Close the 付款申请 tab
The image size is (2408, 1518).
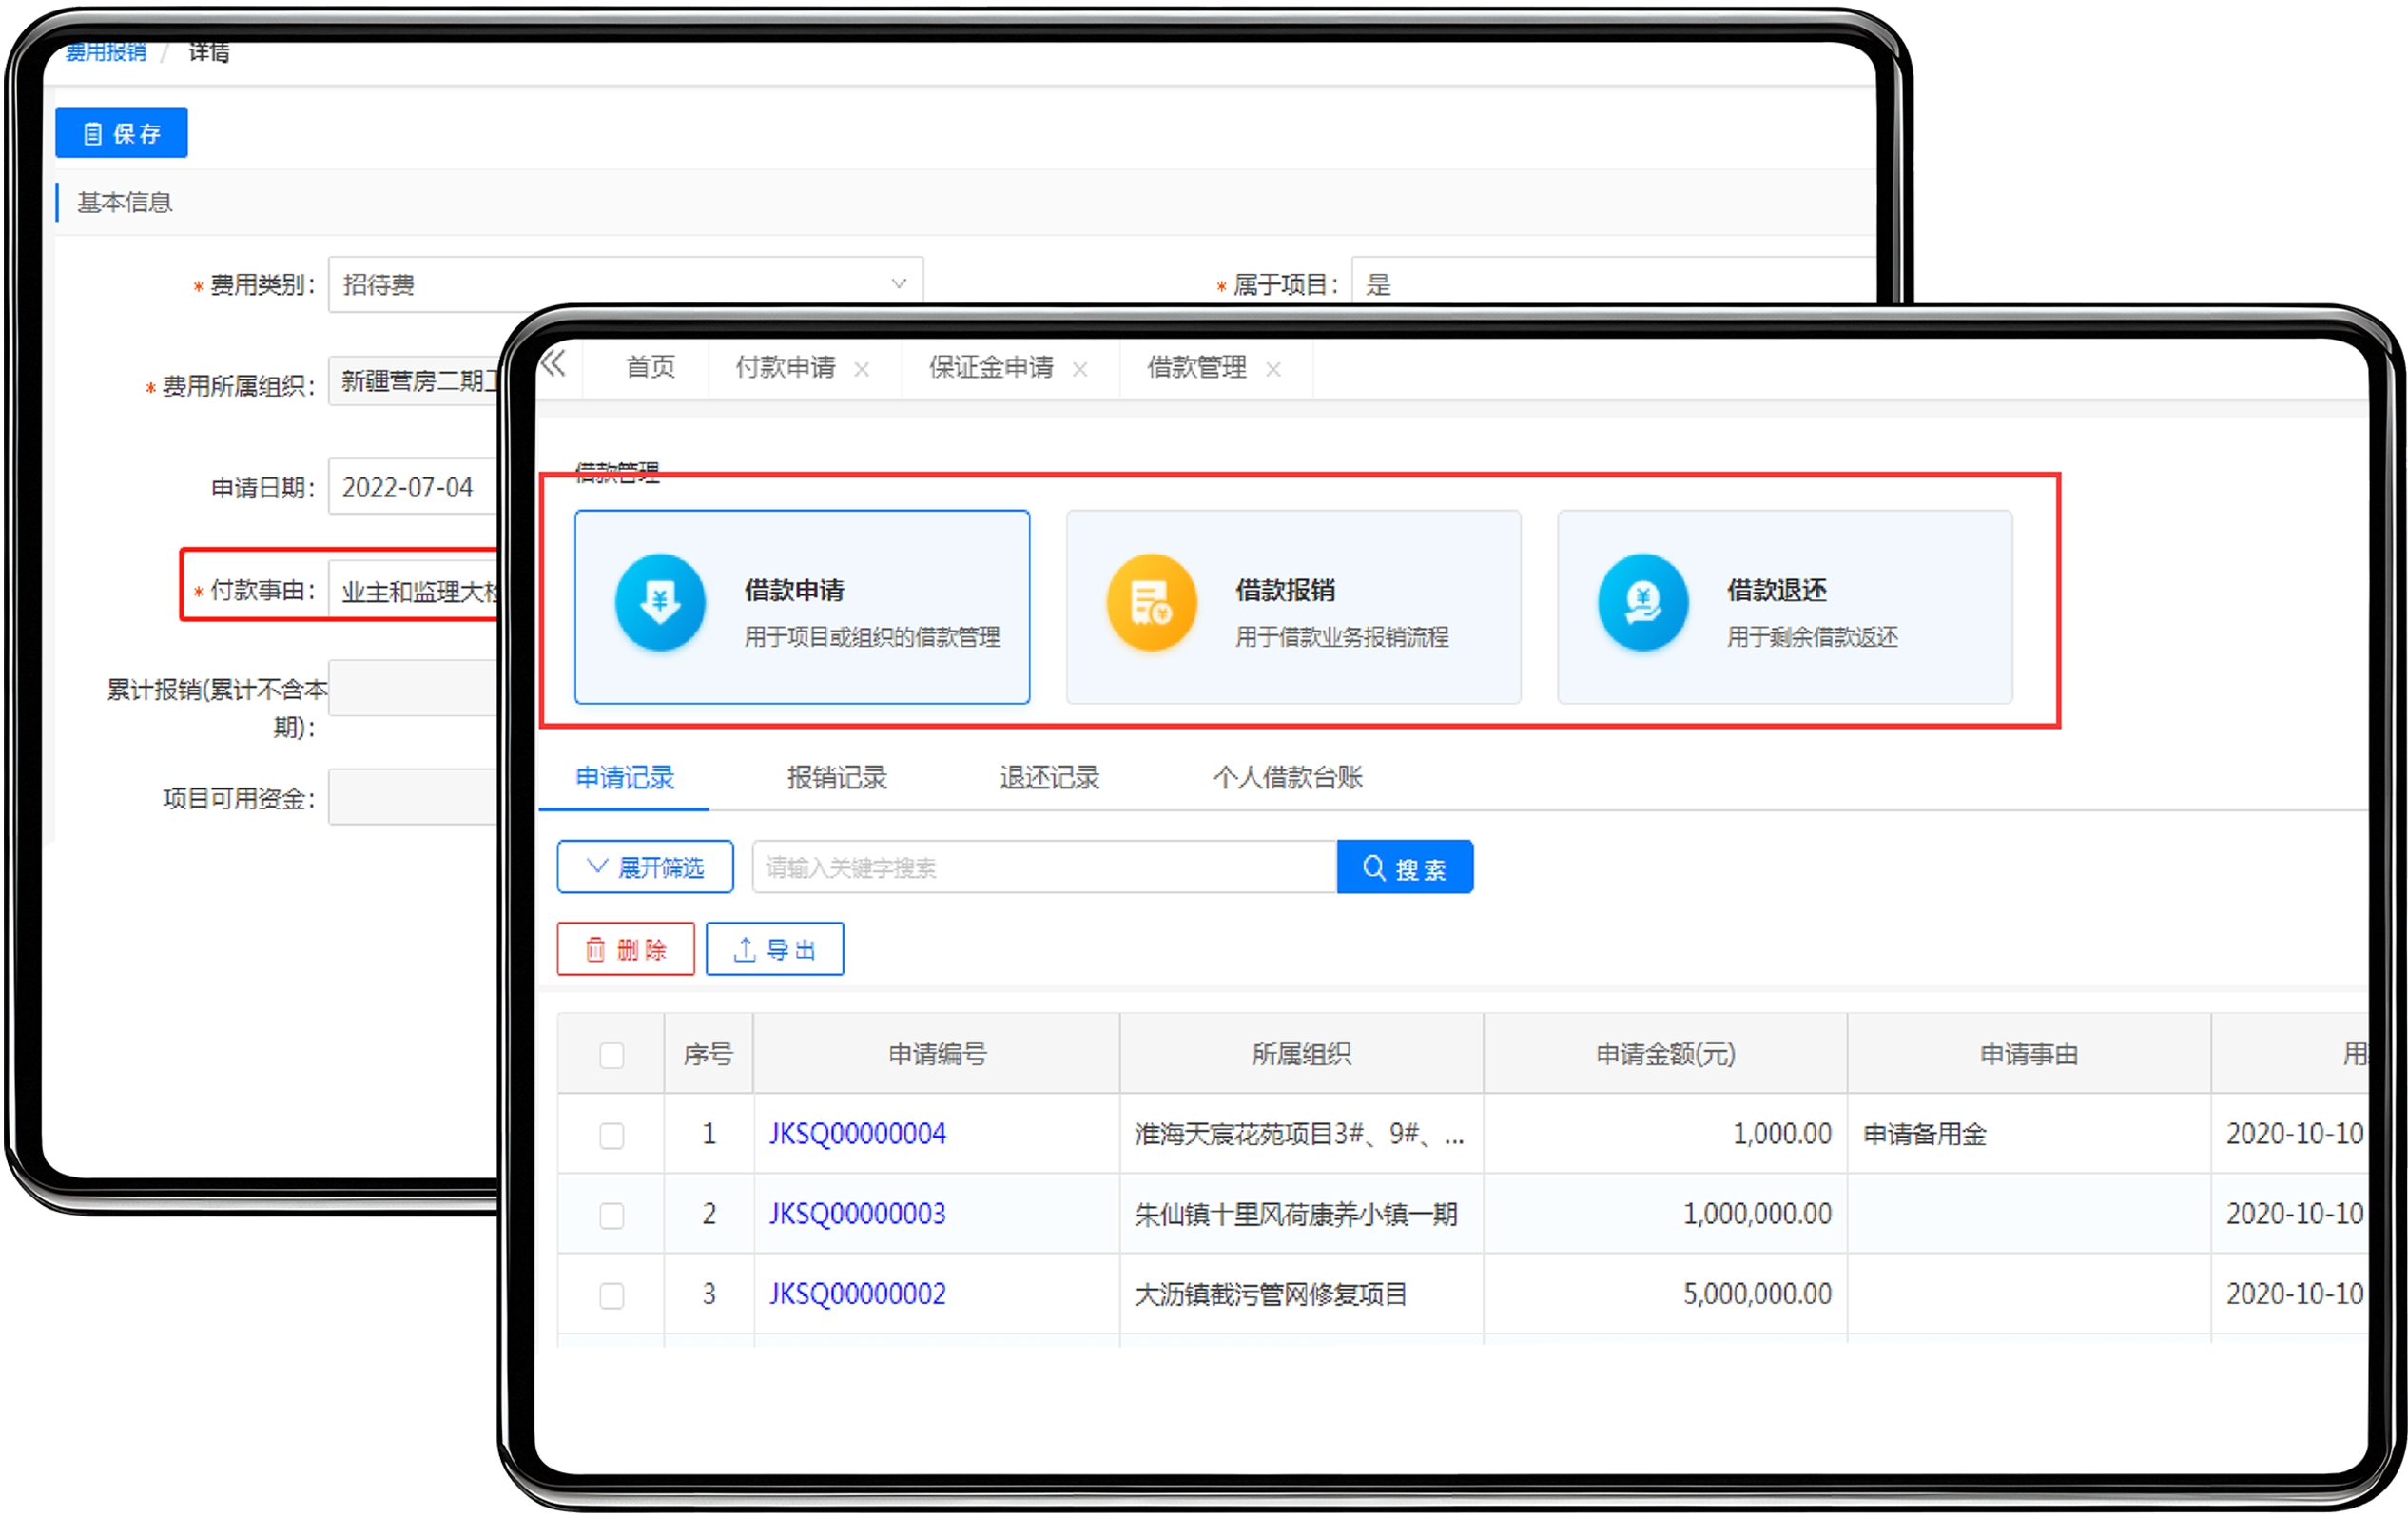click(x=862, y=370)
